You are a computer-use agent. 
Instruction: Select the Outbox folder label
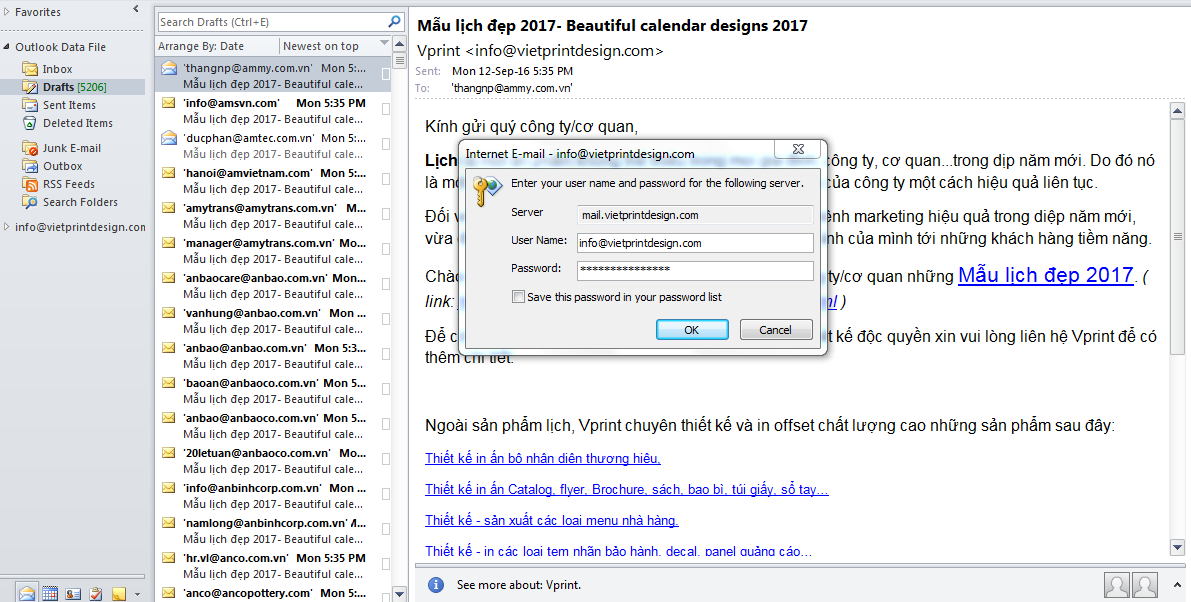tap(62, 166)
